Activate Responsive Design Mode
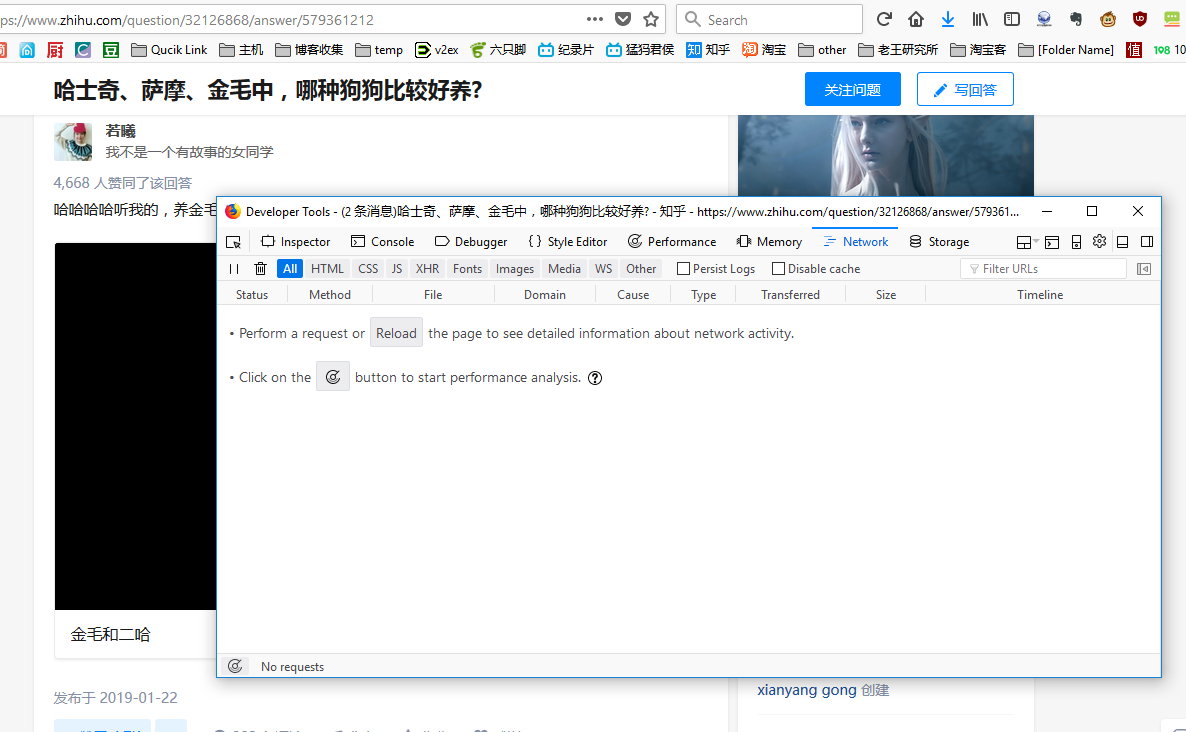1186x732 pixels. click(1076, 241)
